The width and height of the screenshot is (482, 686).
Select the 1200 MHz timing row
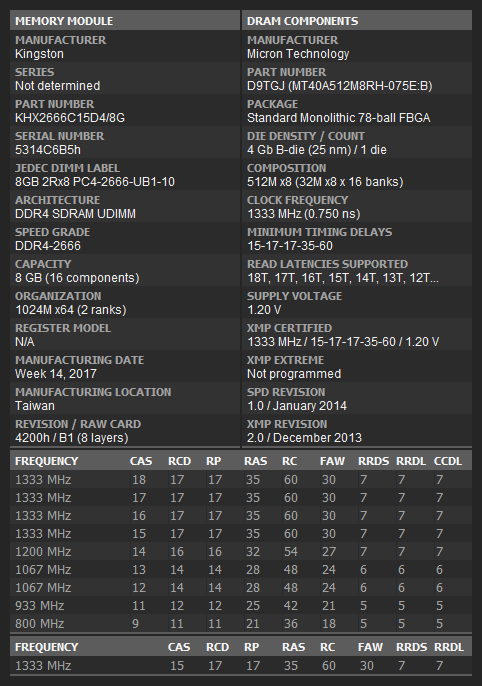[x=241, y=552]
